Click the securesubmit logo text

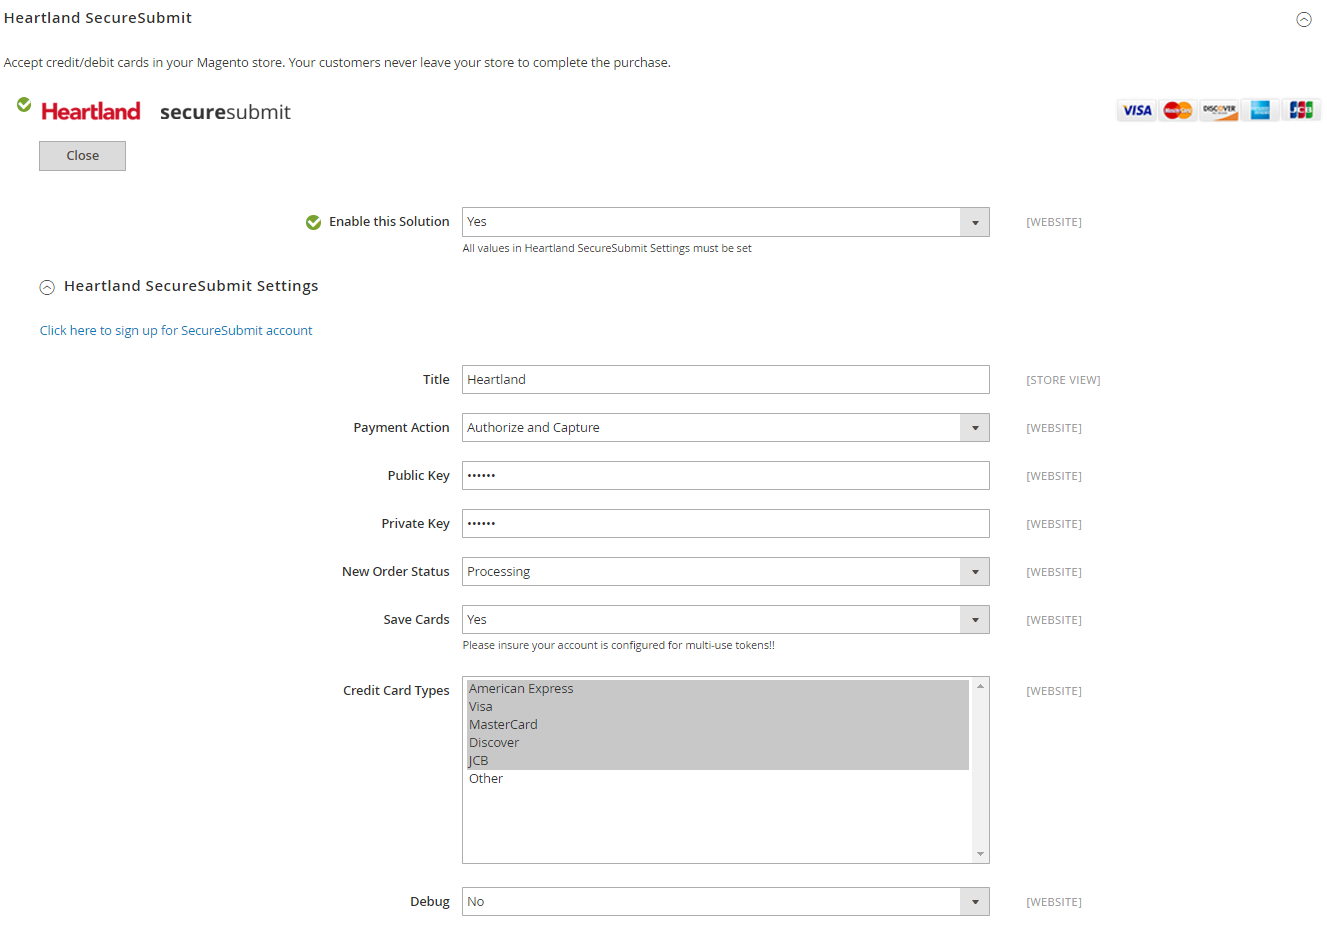[225, 112]
